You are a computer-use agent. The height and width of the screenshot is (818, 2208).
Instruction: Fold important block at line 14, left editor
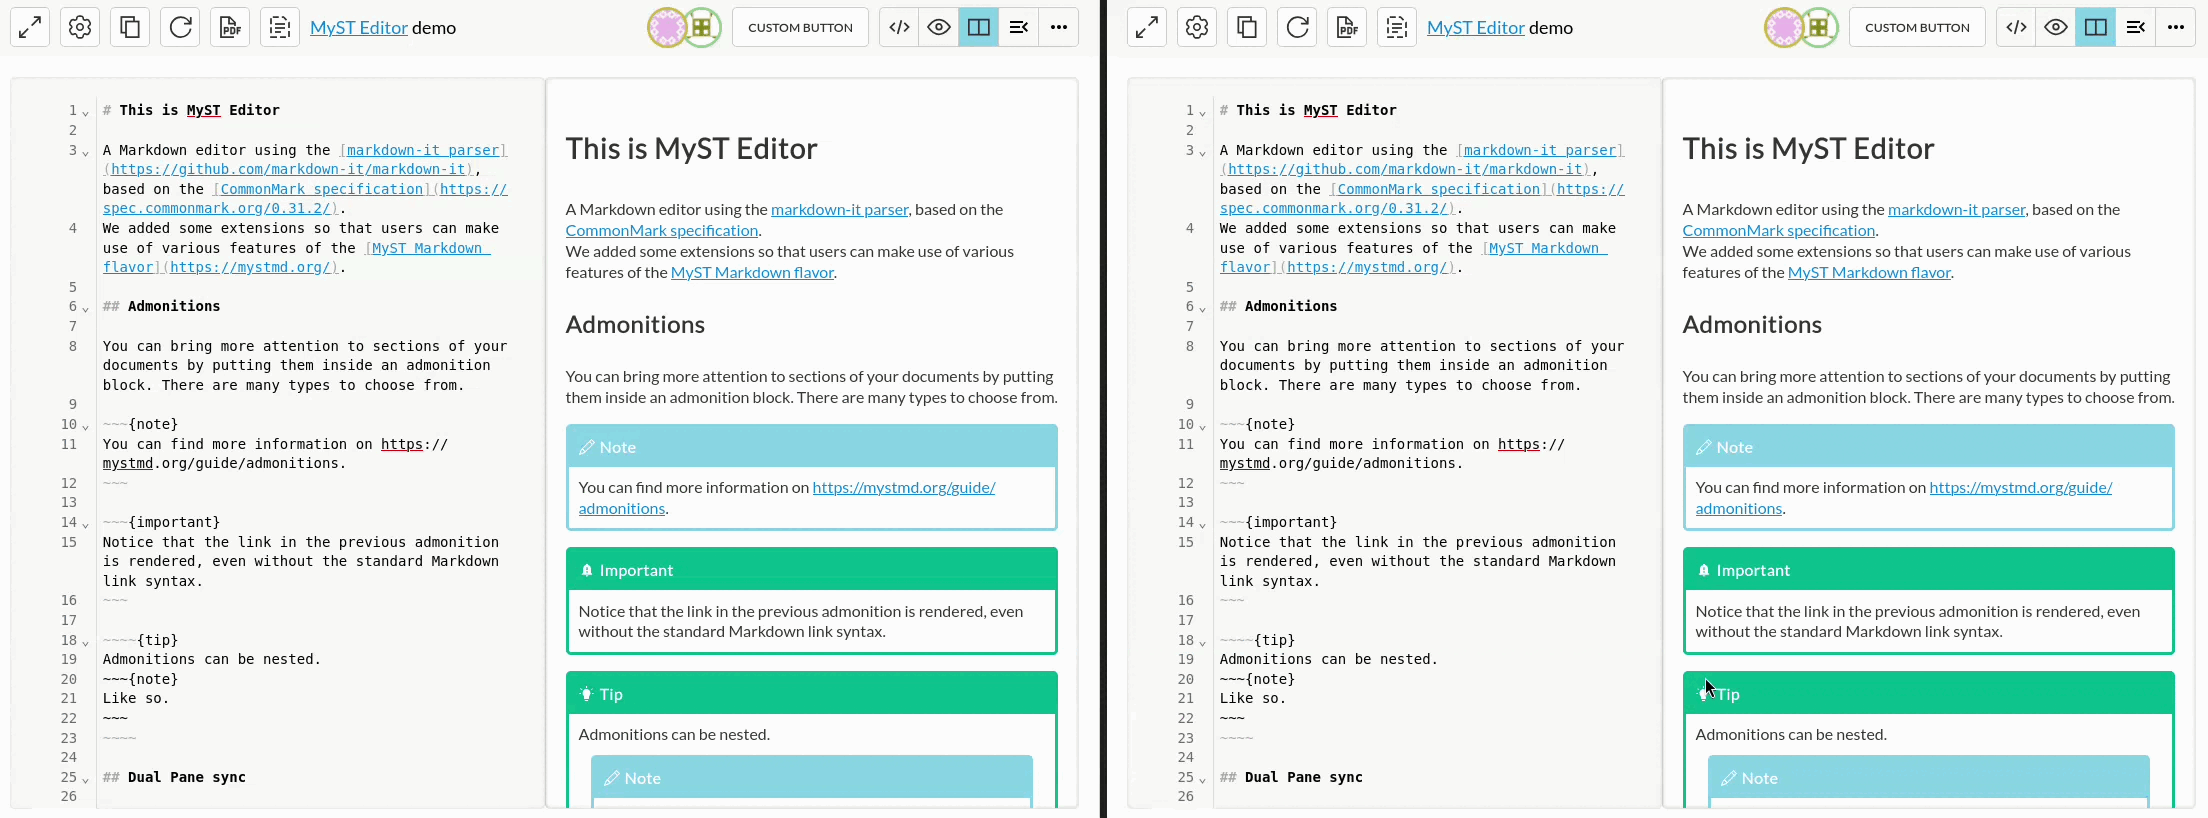click(x=86, y=524)
